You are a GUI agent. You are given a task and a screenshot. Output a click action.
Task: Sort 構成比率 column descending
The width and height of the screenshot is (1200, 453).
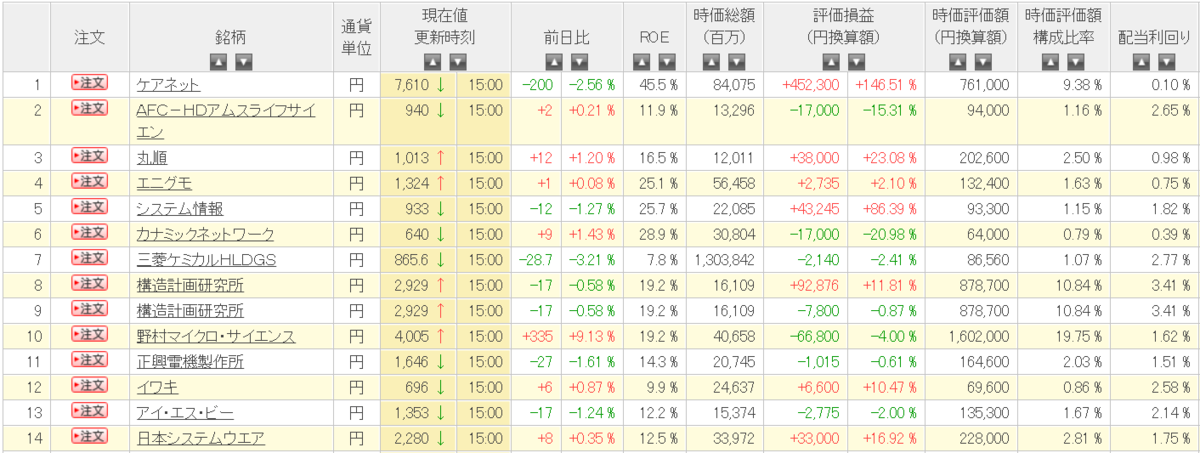coord(1074,62)
